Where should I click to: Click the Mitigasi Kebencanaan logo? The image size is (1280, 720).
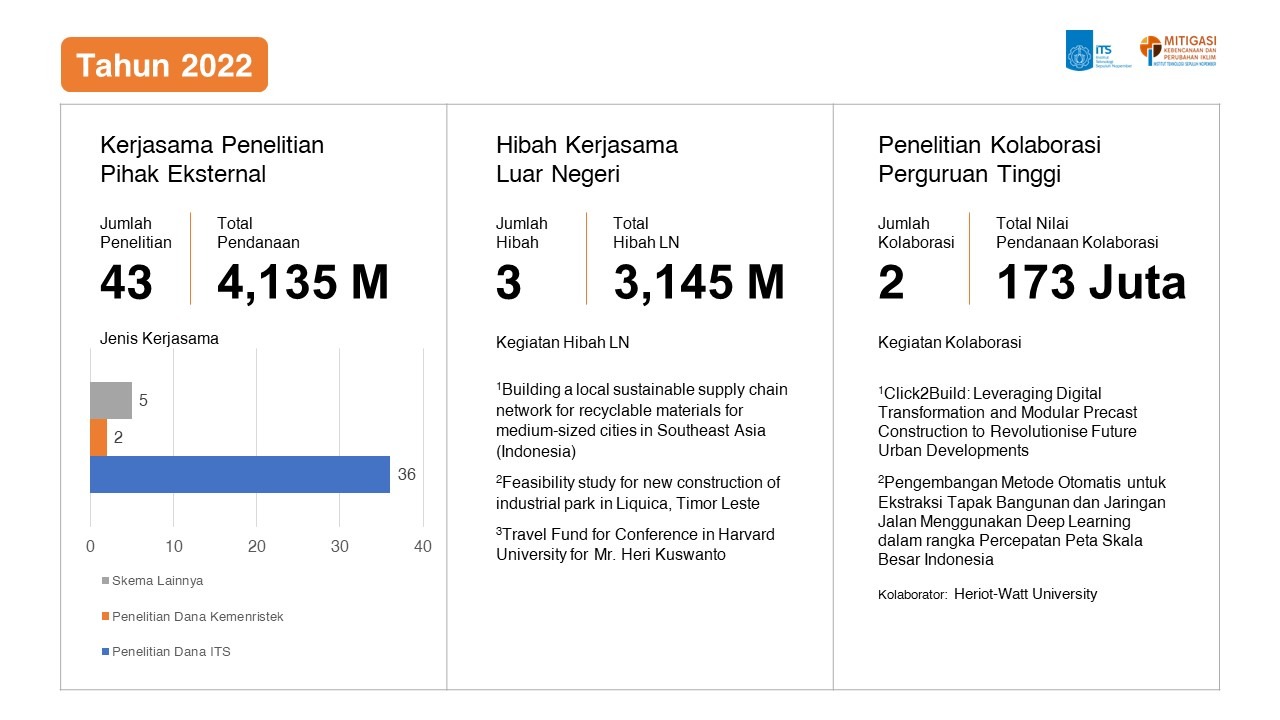pyautogui.click(x=1178, y=50)
